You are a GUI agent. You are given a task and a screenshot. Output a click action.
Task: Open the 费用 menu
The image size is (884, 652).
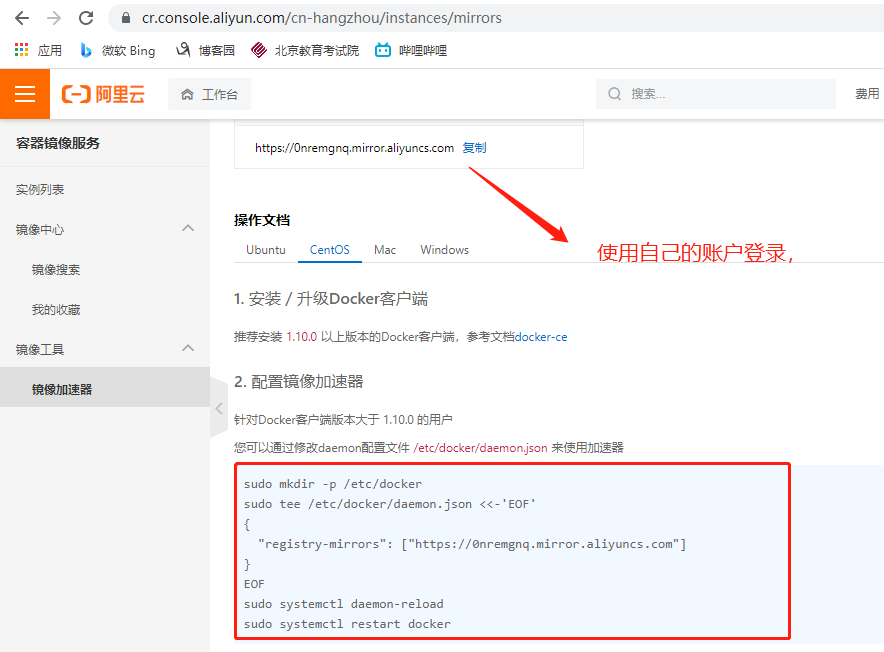(x=867, y=94)
